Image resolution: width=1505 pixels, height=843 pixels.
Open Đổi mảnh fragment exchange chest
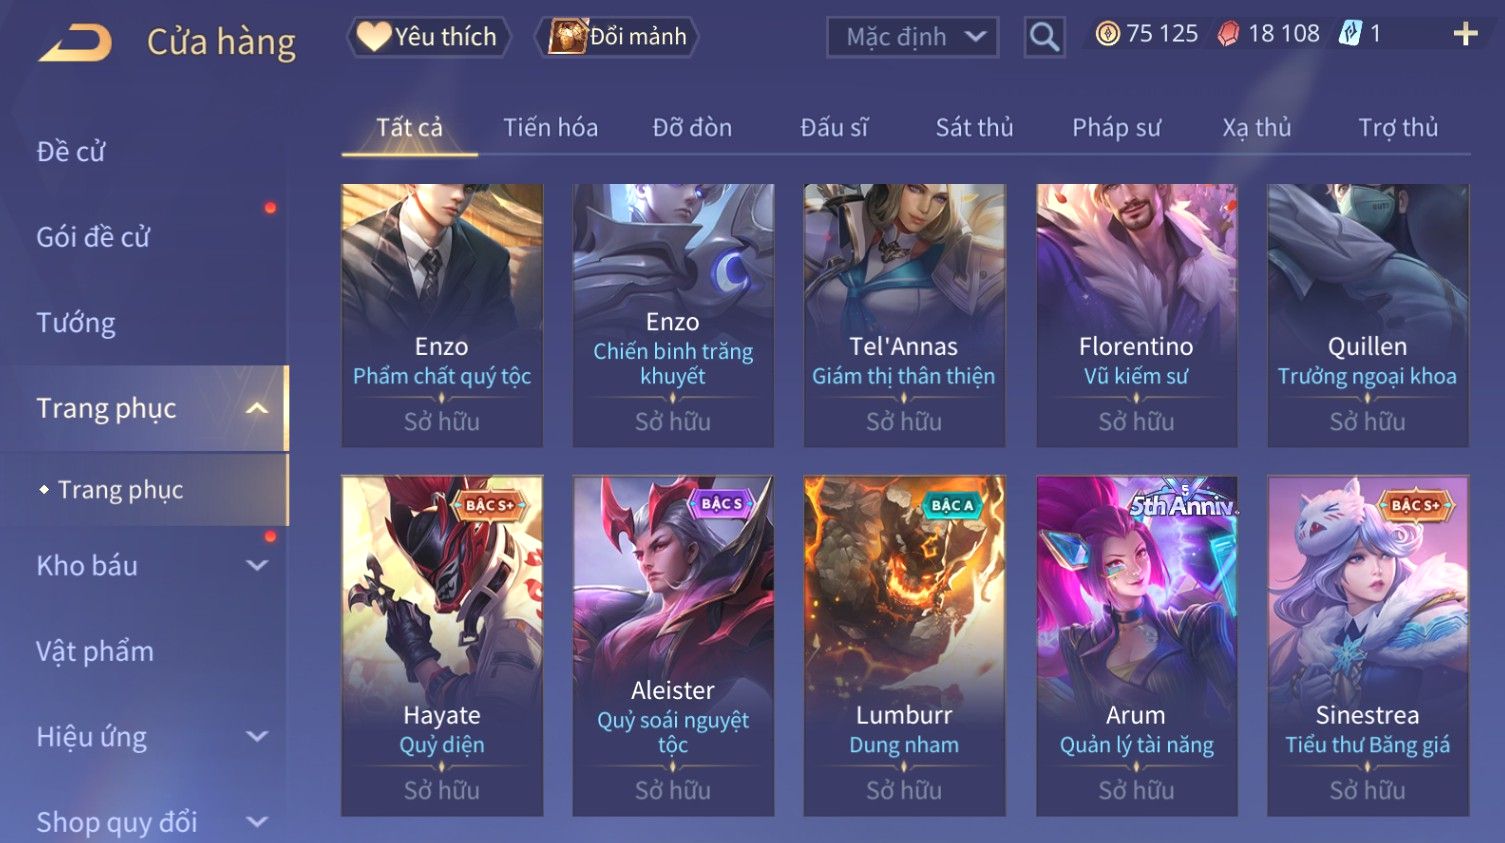coord(617,37)
